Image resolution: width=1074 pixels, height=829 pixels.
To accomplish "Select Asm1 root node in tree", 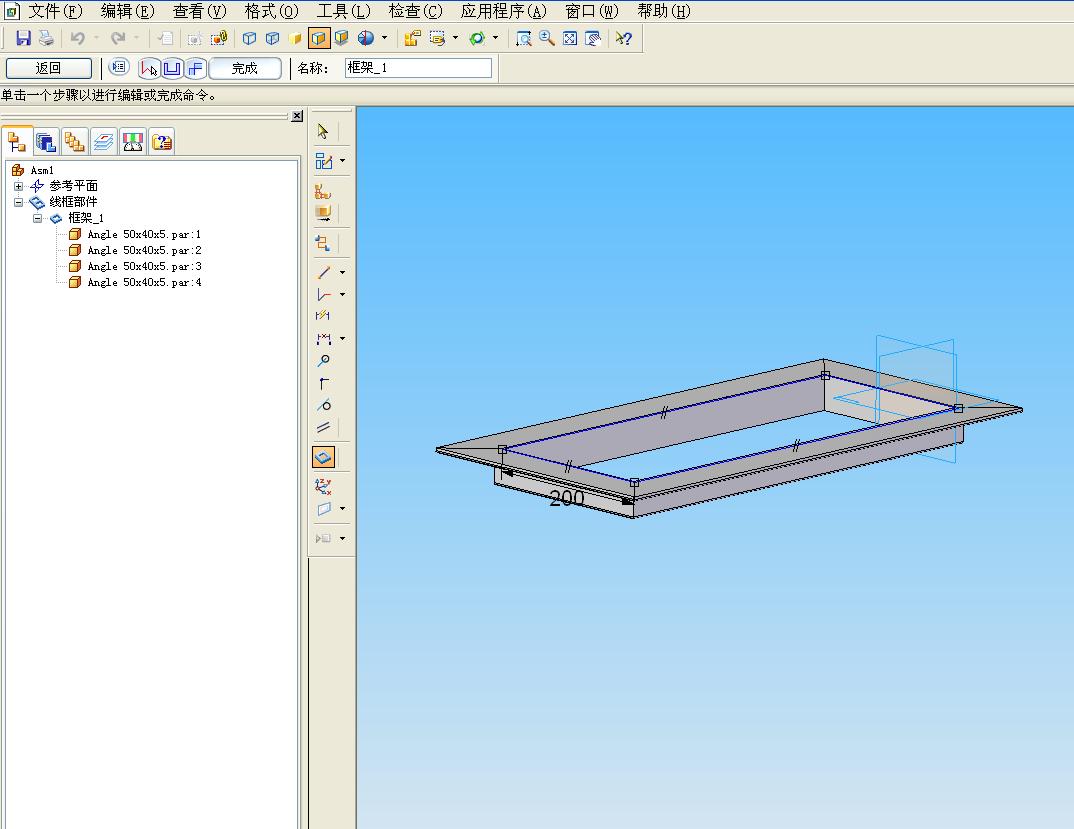I will pyautogui.click(x=42, y=170).
